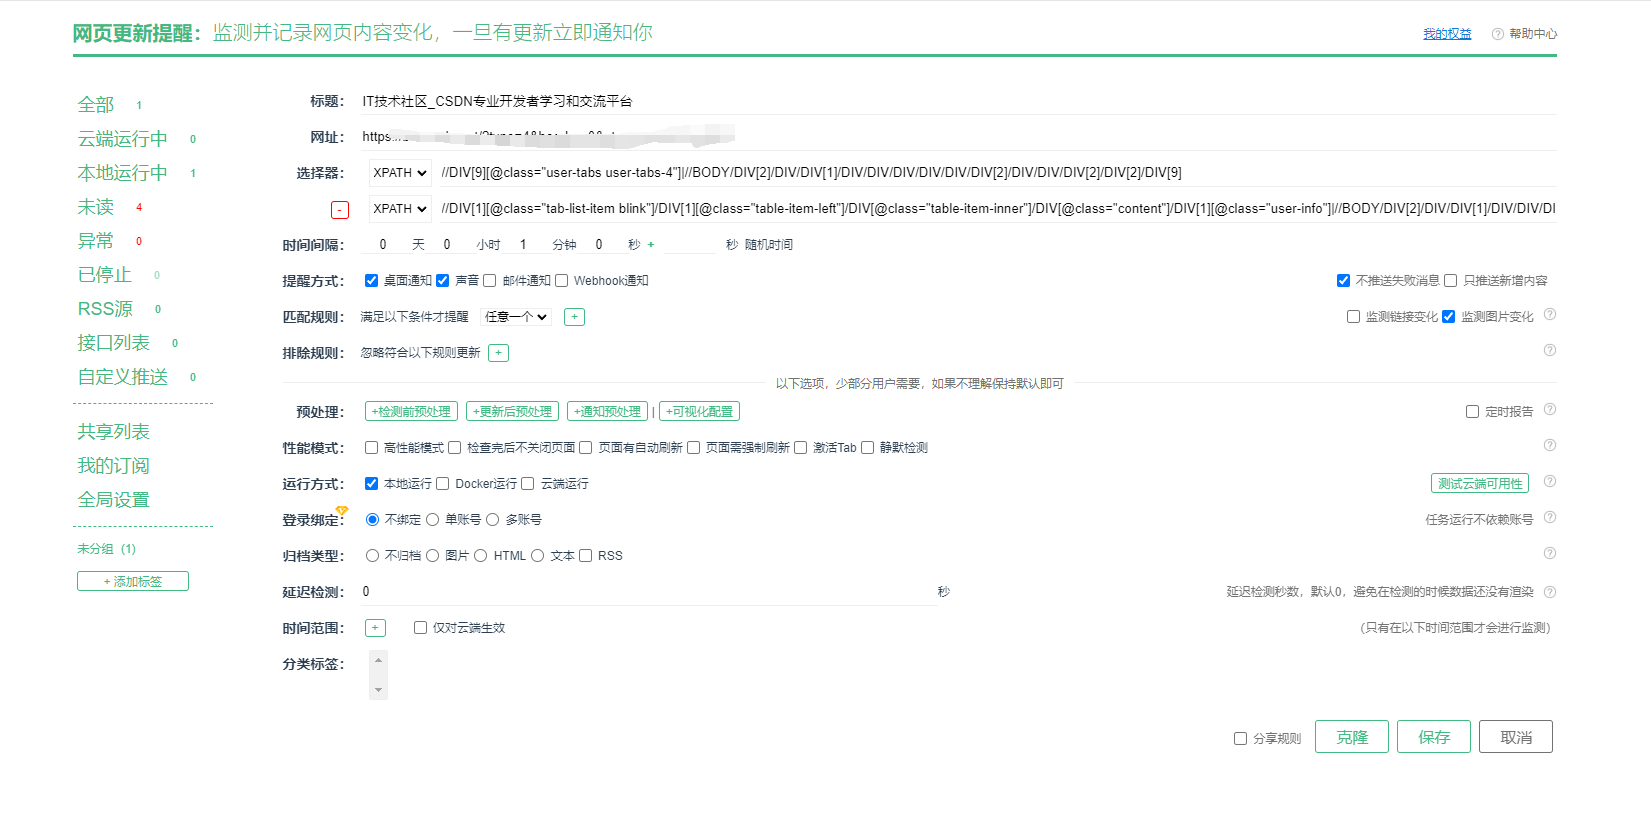Enable 高性能模式 checkbox
1651x837 pixels.
tap(371, 448)
